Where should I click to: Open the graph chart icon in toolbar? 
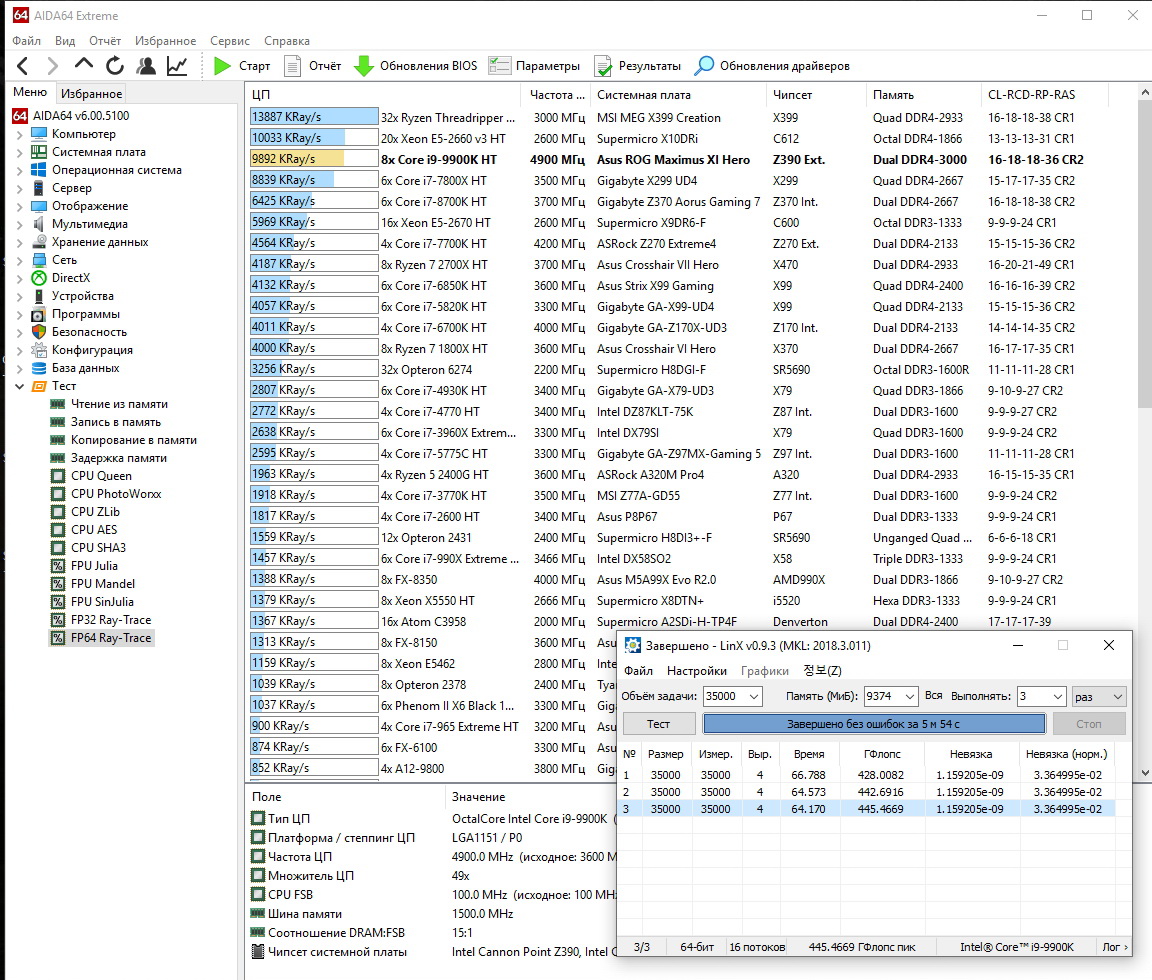pos(177,66)
